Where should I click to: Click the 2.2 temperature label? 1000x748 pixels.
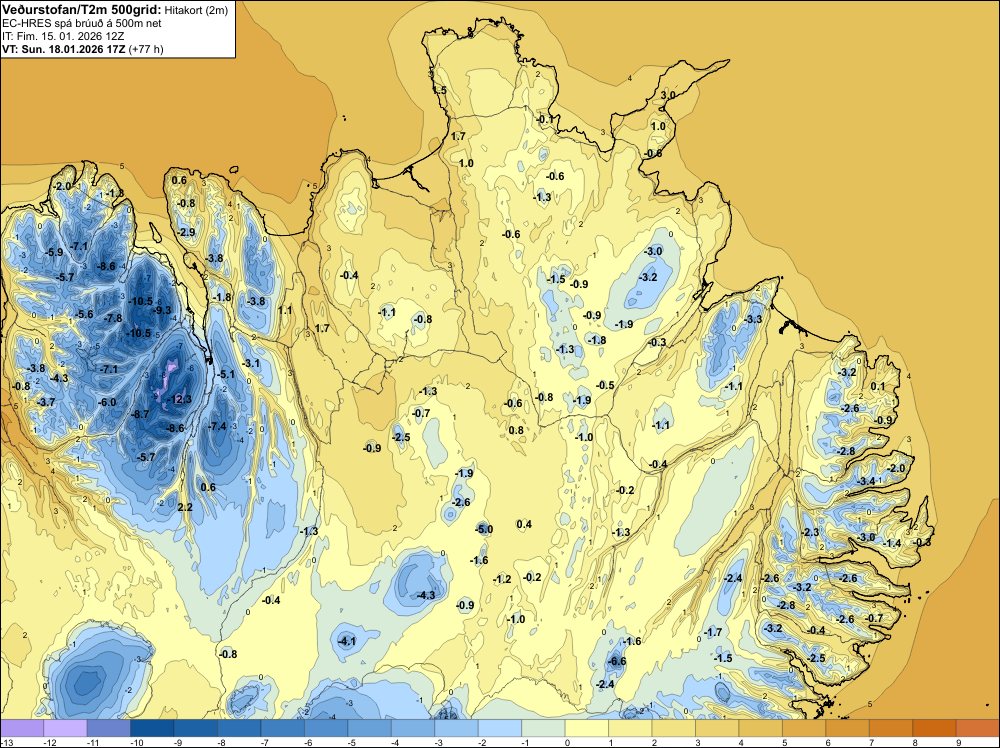(x=185, y=508)
